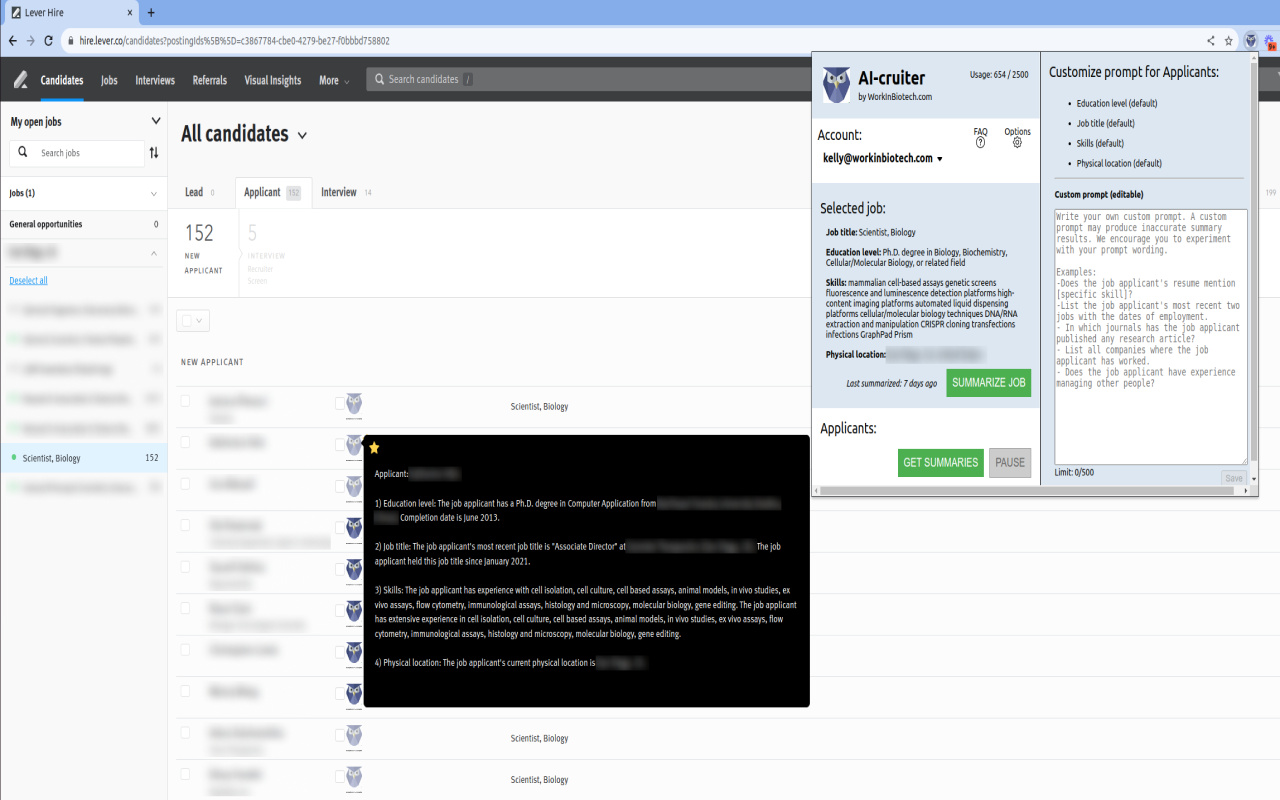Click 'Physical location (default)' prompt item

click(x=1119, y=163)
